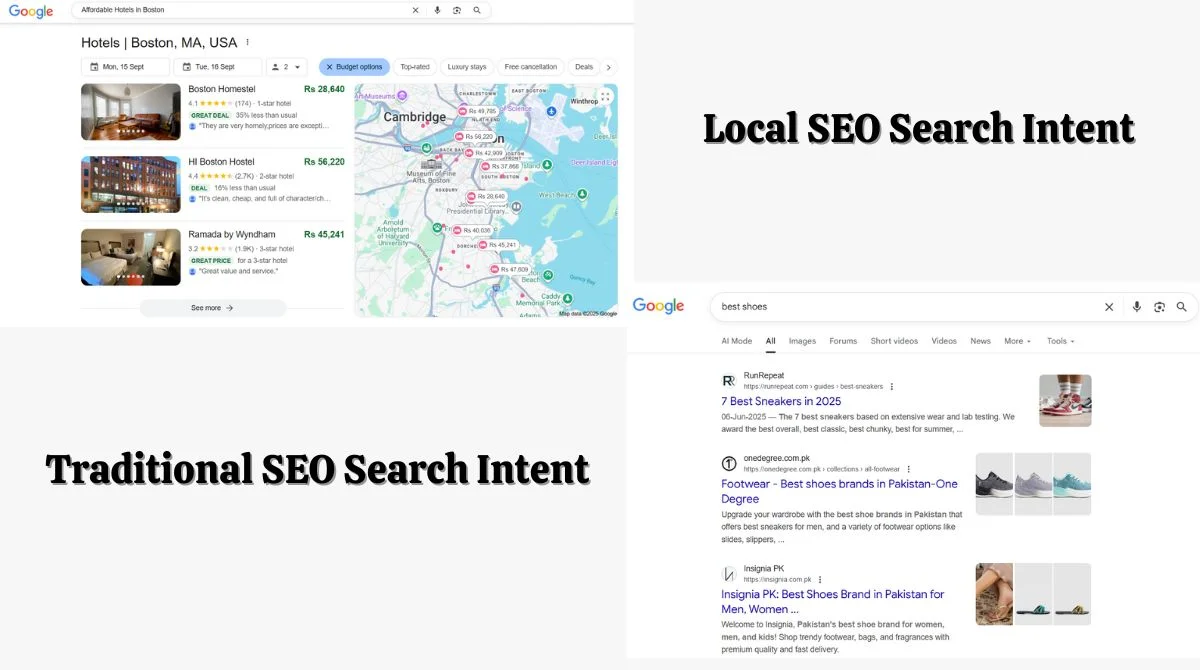The width and height of the screenshot is (1200, 670).
Task: Enable the Luxury stays filter chip
Action: pyautogui.click(x=467, y=67)
